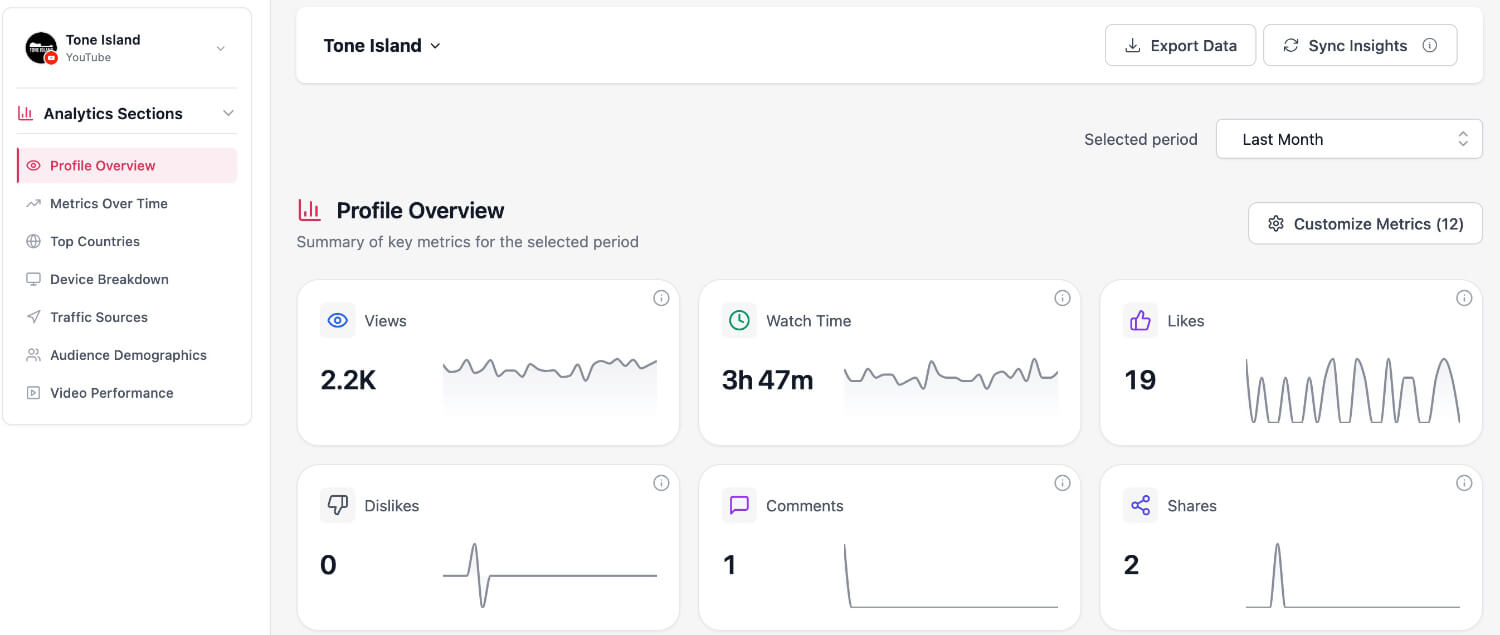Click the Top Countries globe icon

(x=33, y=241)
